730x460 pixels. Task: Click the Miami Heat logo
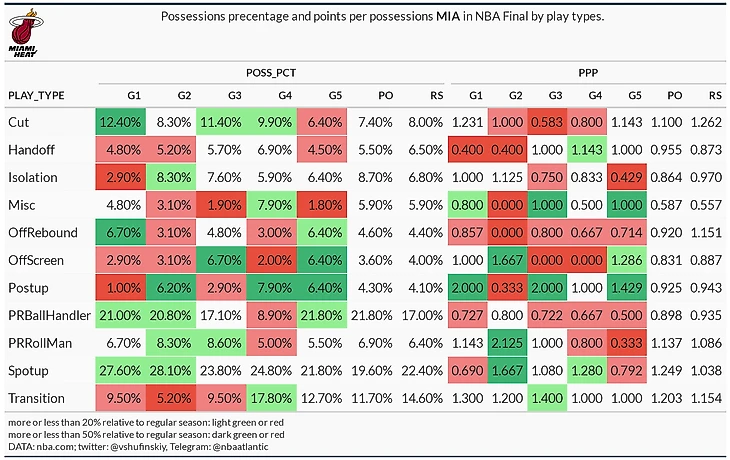24,32
